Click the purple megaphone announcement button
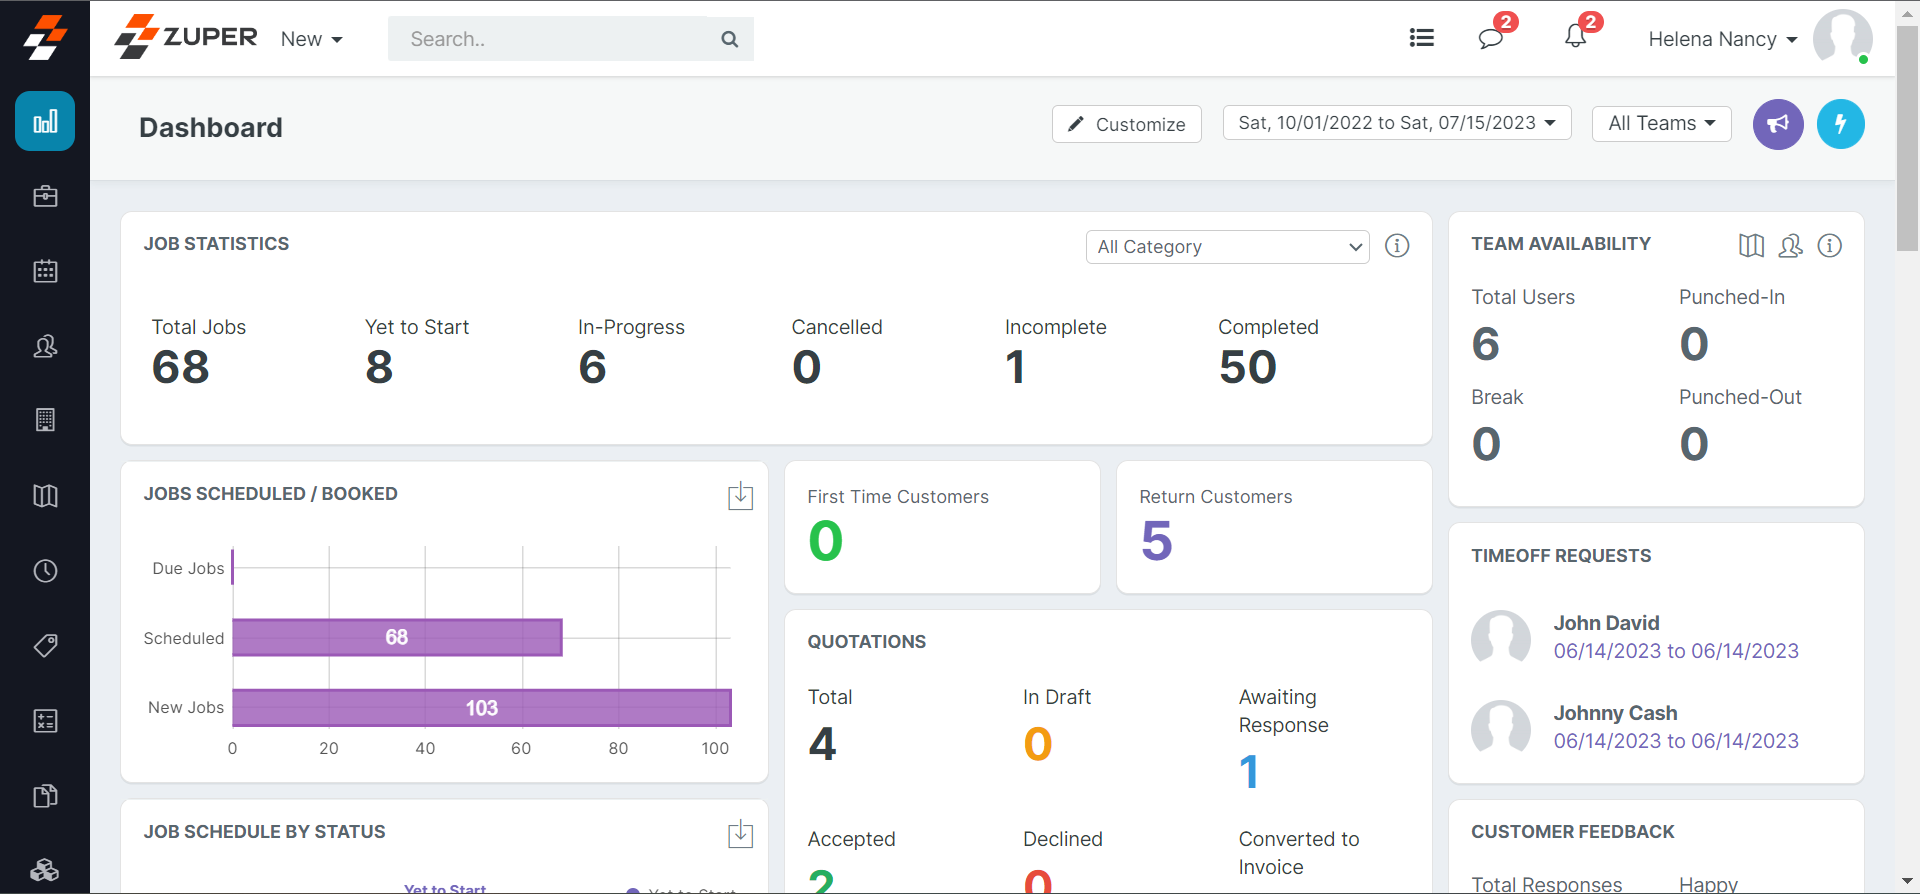Image resolution: width=1920 pixels, height=894 pixels. [x=1777, y=124]
